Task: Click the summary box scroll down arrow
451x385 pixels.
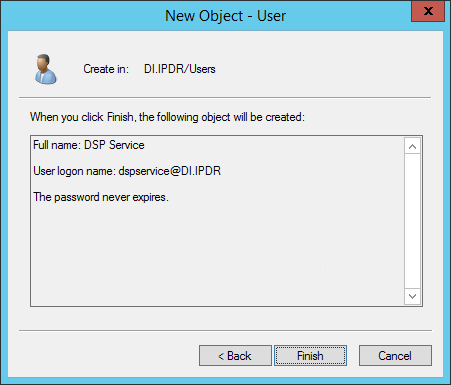Action: (412, 296)
